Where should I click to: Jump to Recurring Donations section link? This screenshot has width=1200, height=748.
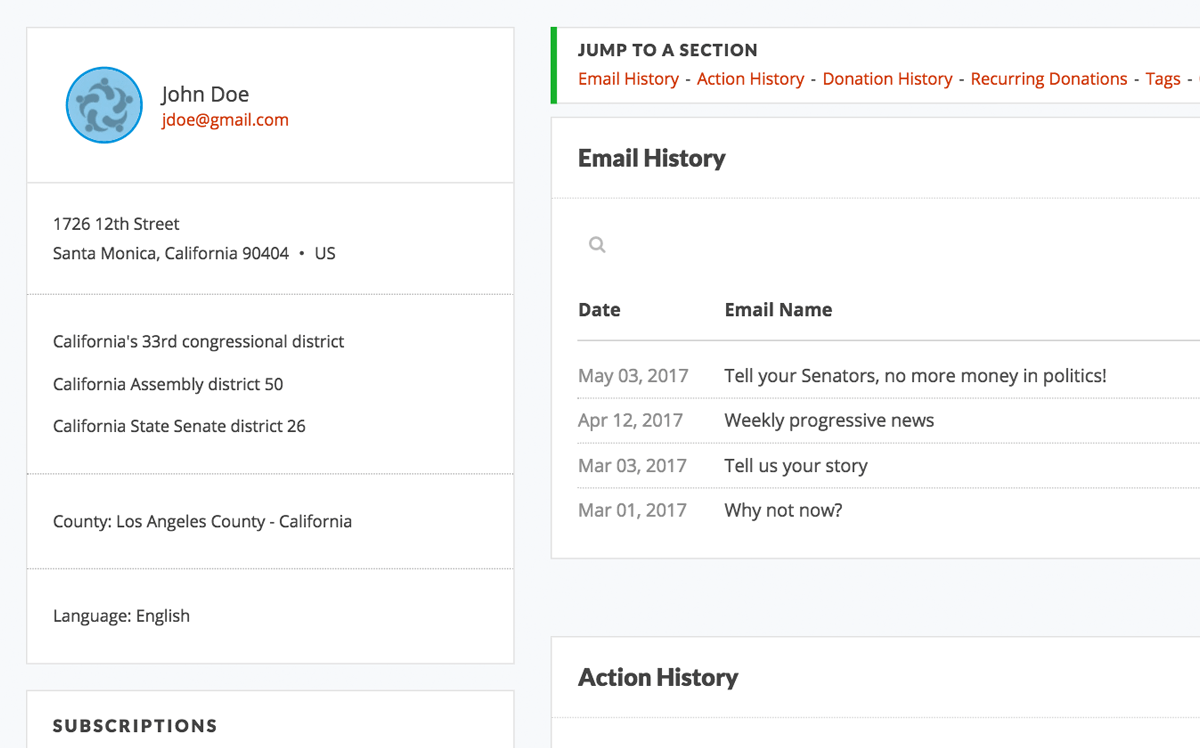[1048, 79]
